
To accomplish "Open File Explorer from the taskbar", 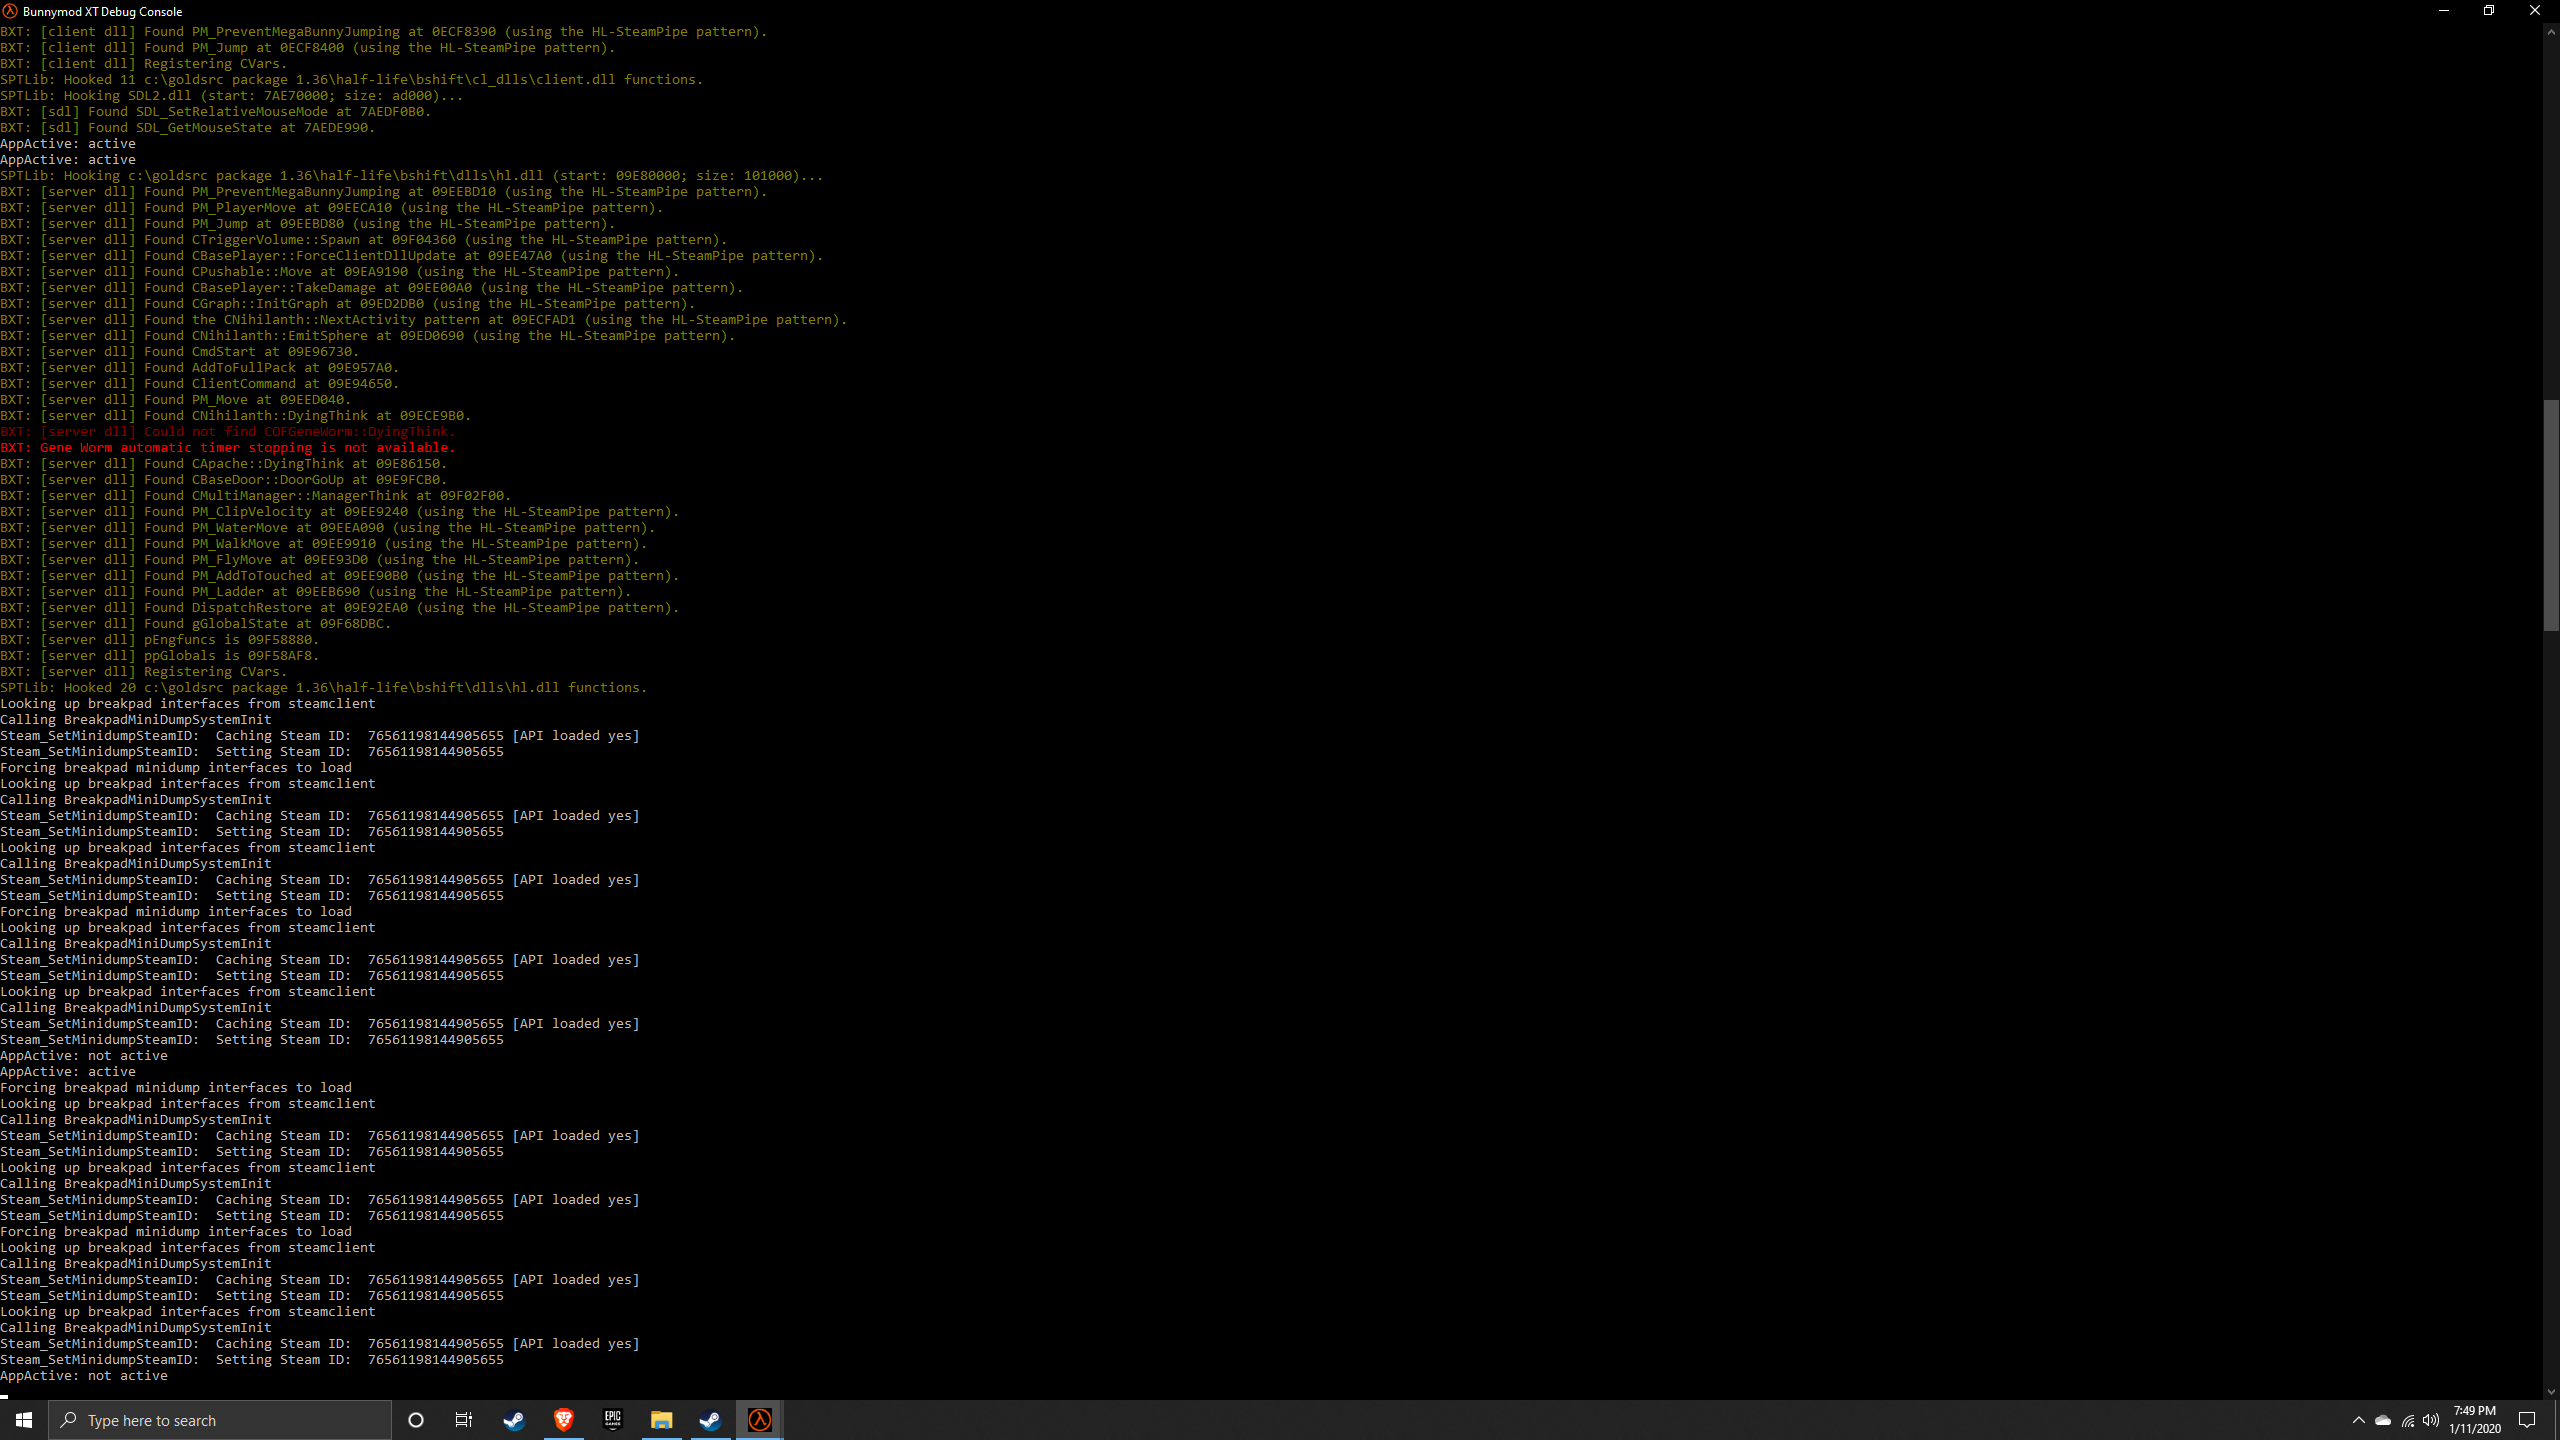I will (x=661, y=1420).
